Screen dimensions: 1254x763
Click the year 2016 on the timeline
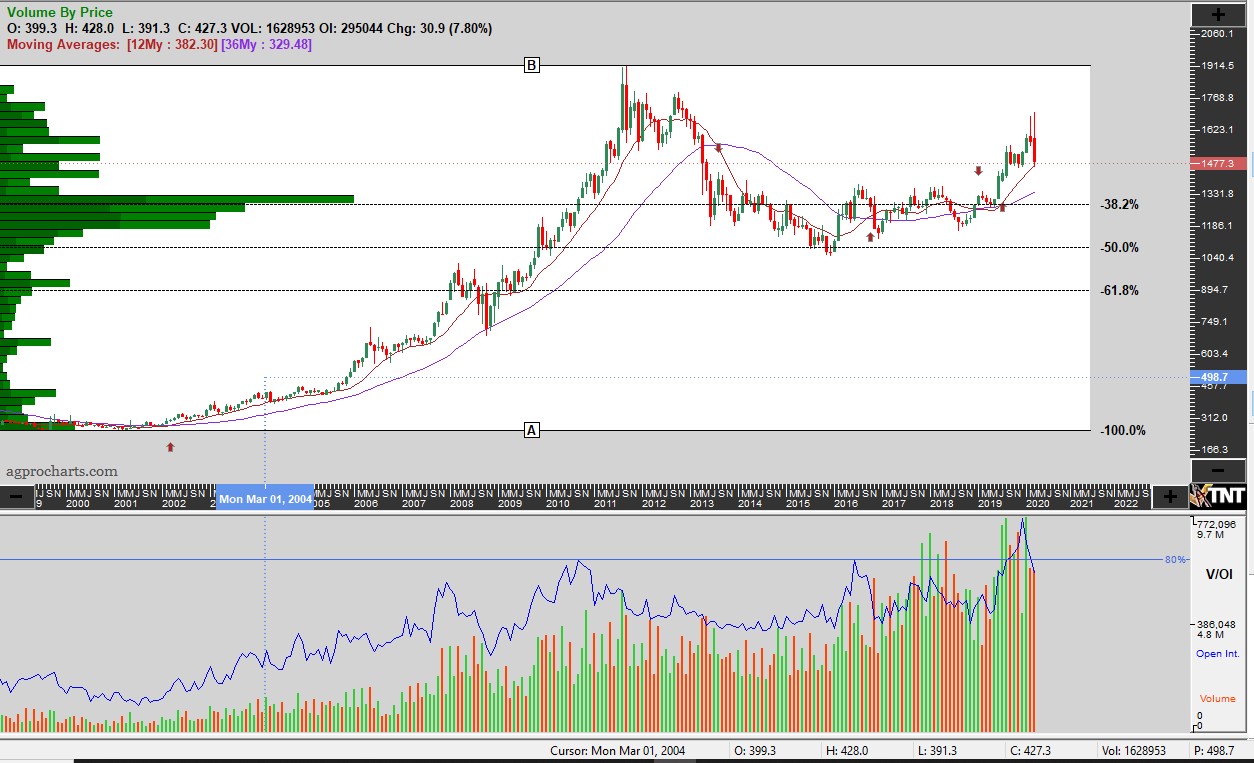(846, 504)
